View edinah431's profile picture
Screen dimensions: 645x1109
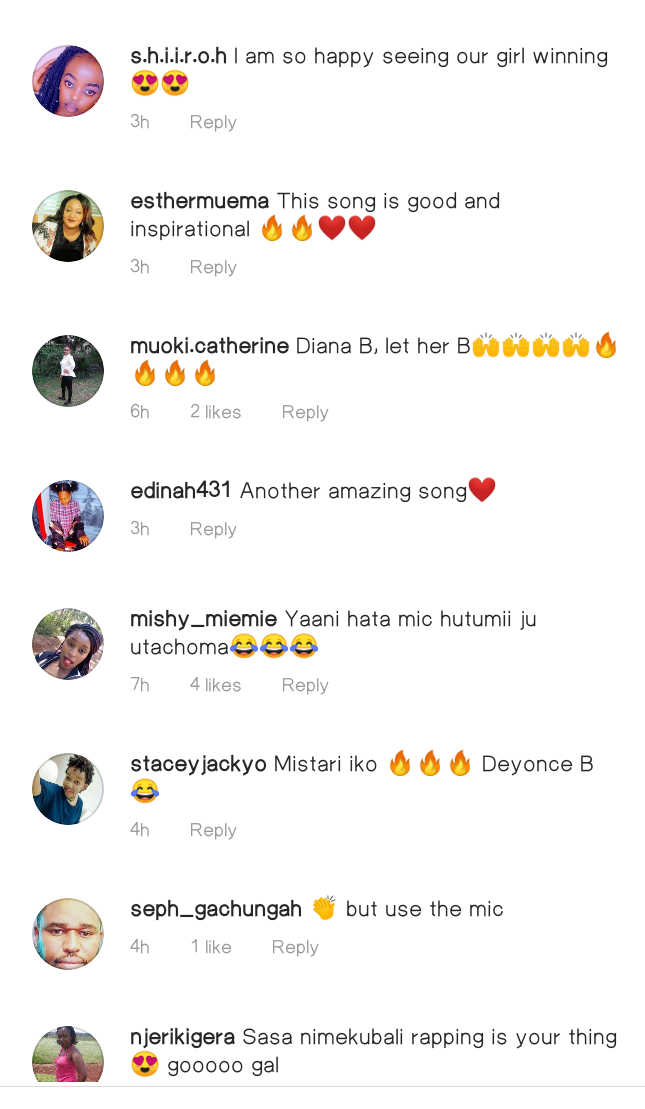pos(68,516)
